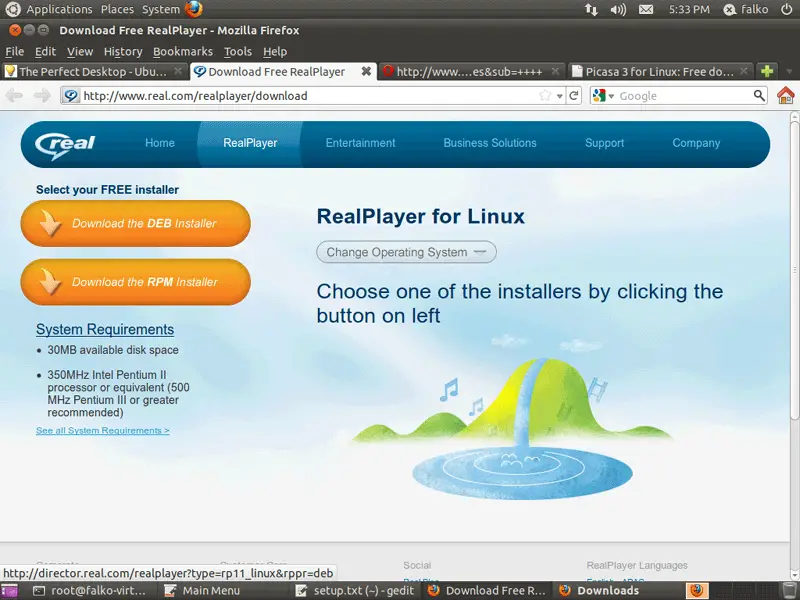Screen dimensions: 800x600
Task: Click the show desktop icon in bottom panel
Action: [x=9, y=591]
